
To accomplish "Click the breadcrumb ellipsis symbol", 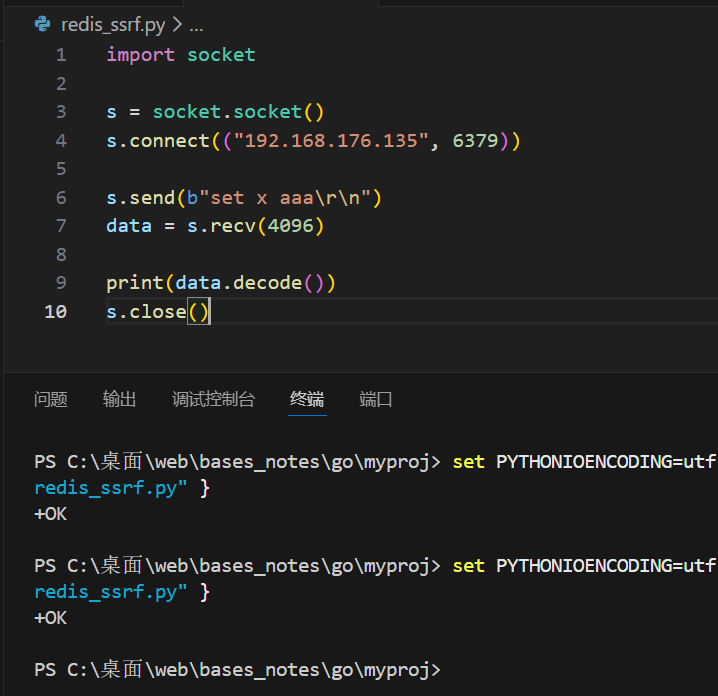I will (x=196, y=29).
